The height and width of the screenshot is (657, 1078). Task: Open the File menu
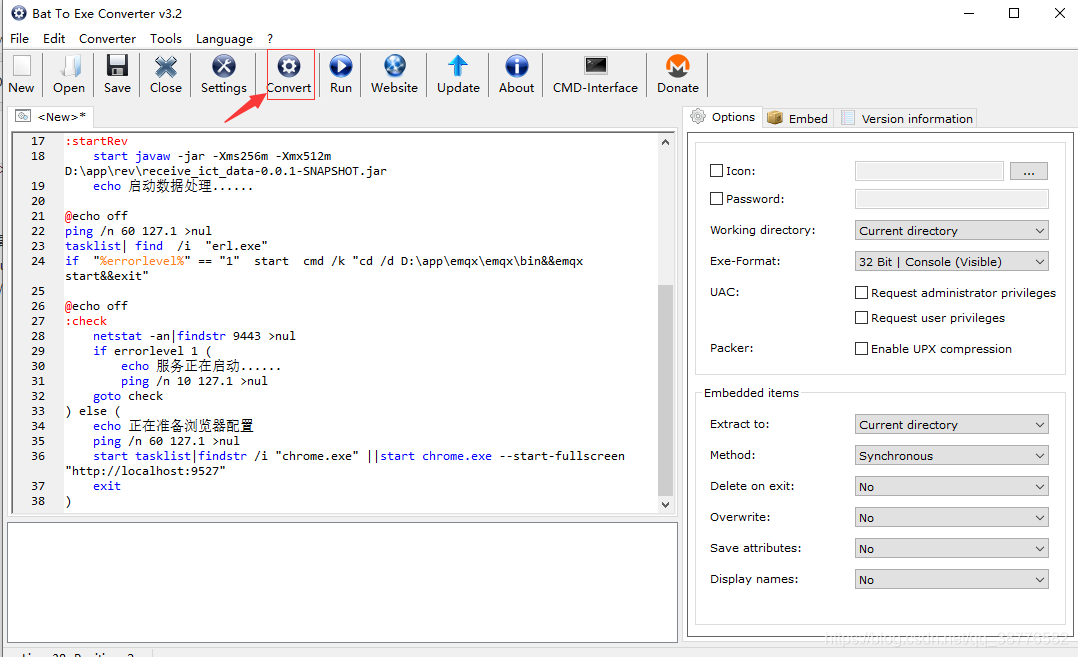[19, 38]
